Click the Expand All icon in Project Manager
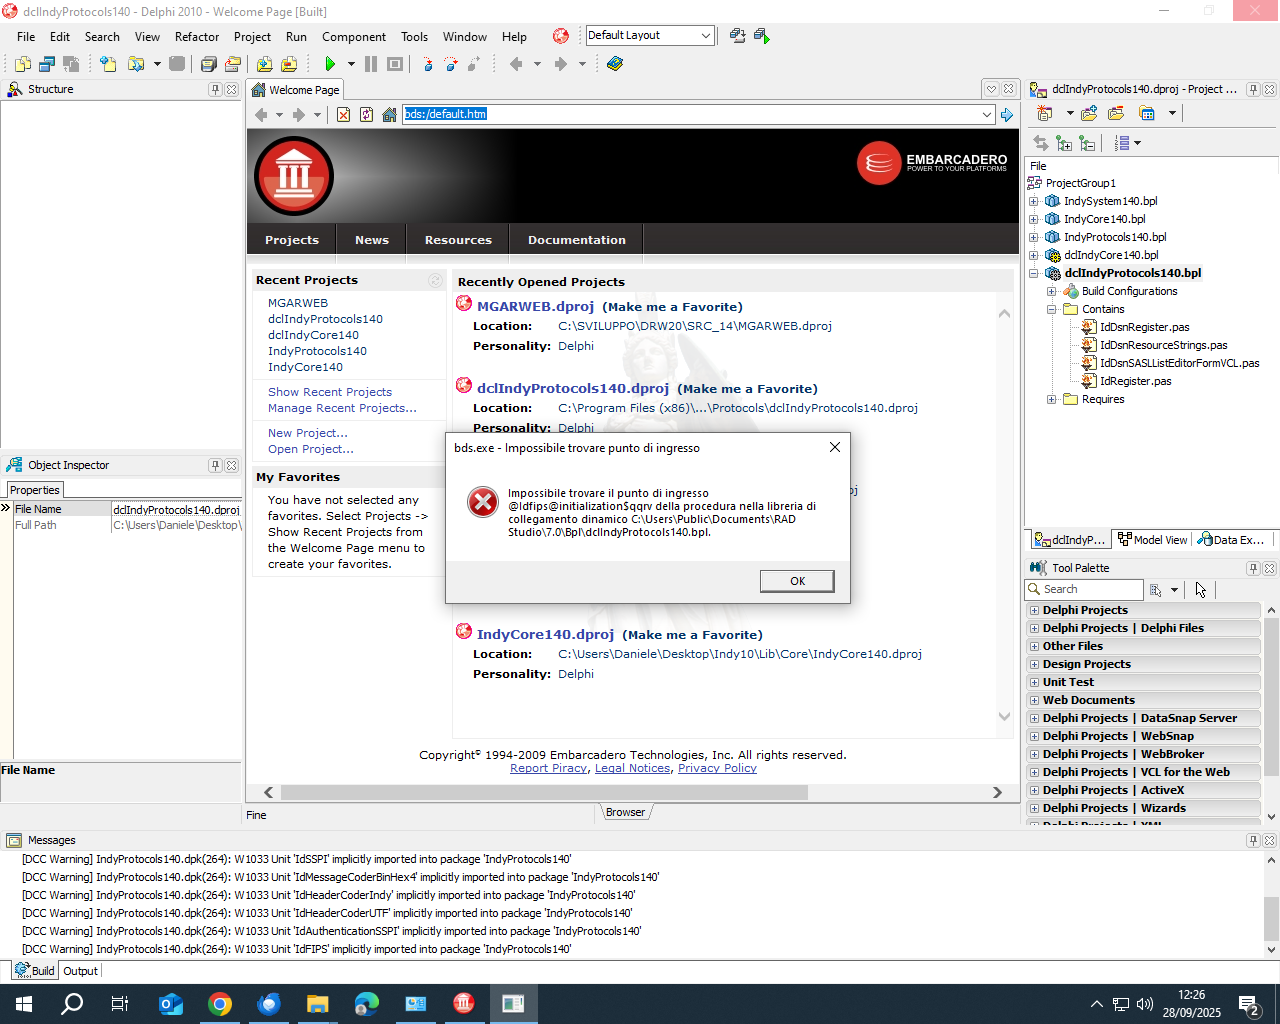 point(1064,143)
